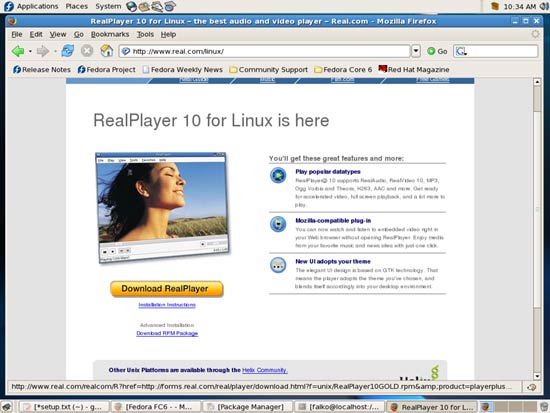Switch to the Fedora FC6 taskbar window
This screenshot has width=550, height=413.
click(x=155, y=407)
